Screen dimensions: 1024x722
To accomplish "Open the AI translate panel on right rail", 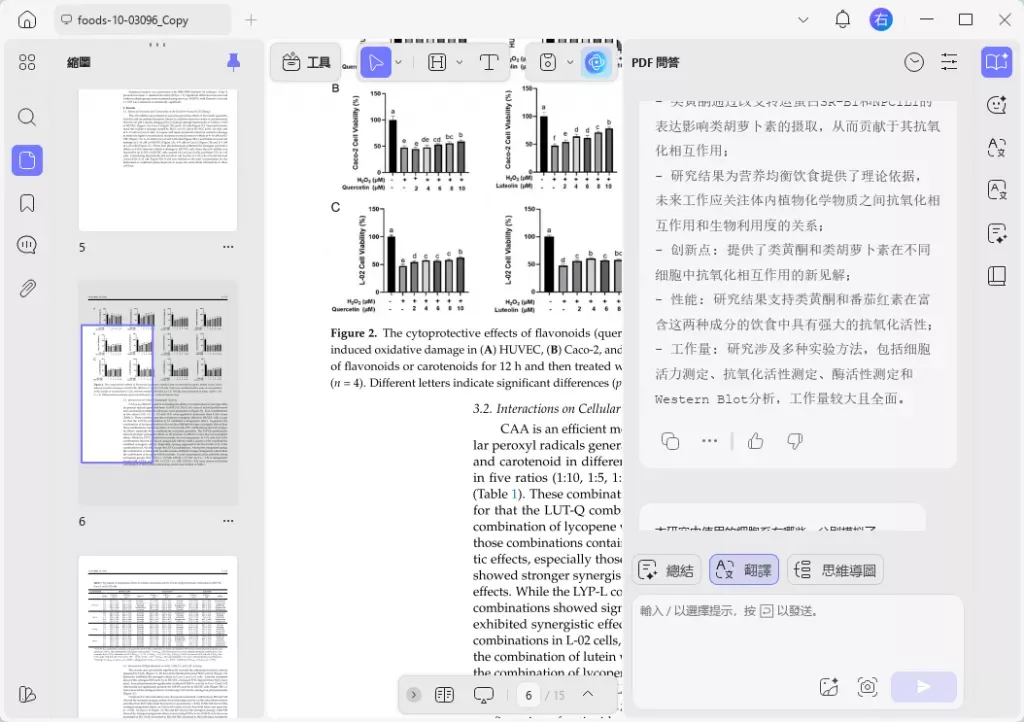I will (997, 147).
